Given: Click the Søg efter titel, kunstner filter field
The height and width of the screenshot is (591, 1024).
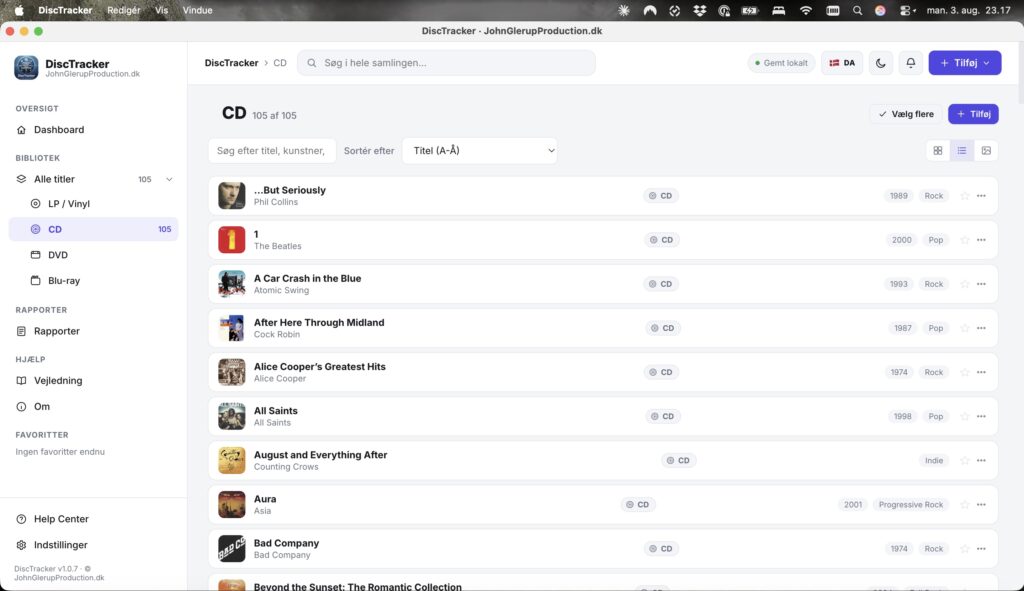Looking at the screenshot, I should point(272,151).
